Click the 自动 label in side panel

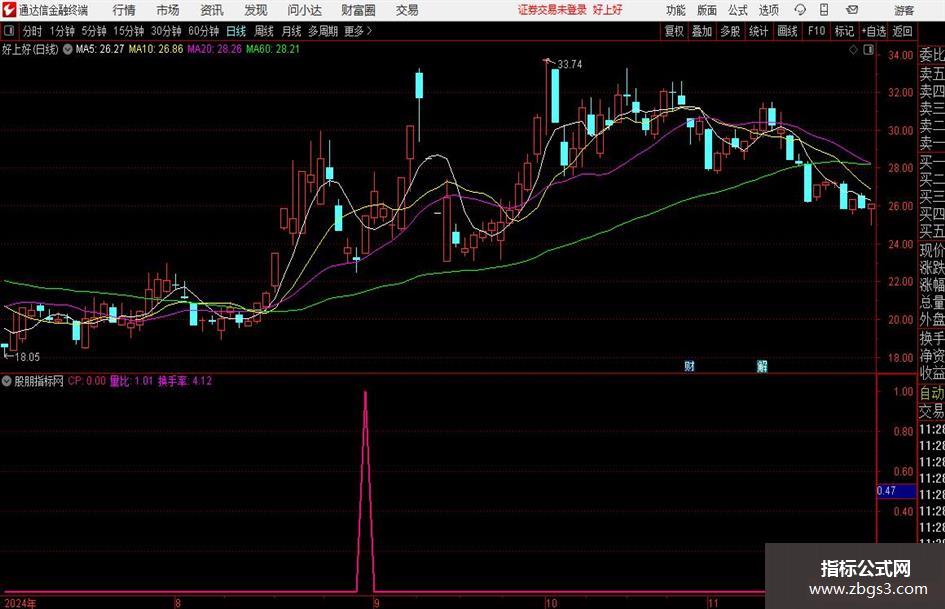(932, 393)
